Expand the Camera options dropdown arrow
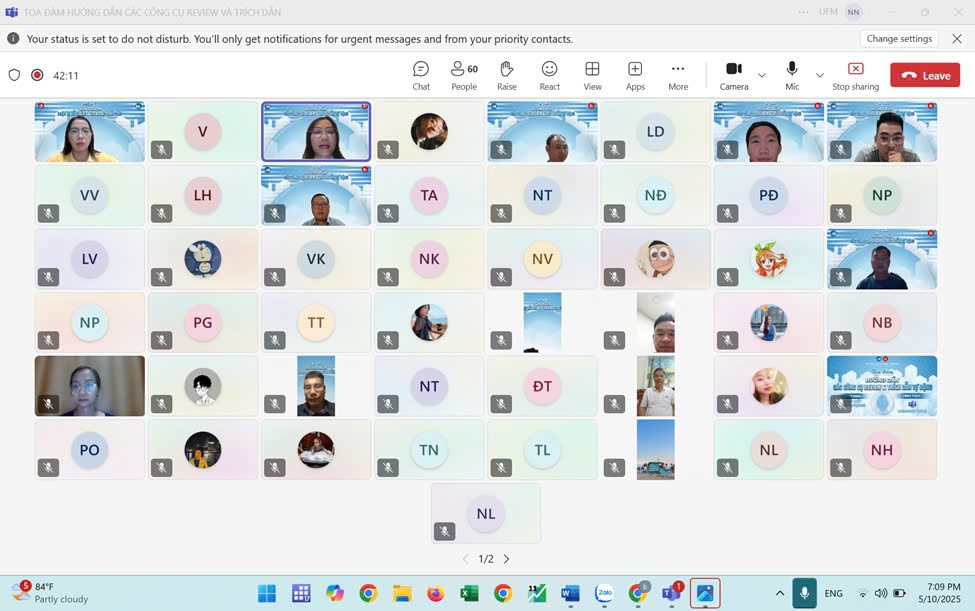Screen dimensions: 975x611 click(762, 75)
